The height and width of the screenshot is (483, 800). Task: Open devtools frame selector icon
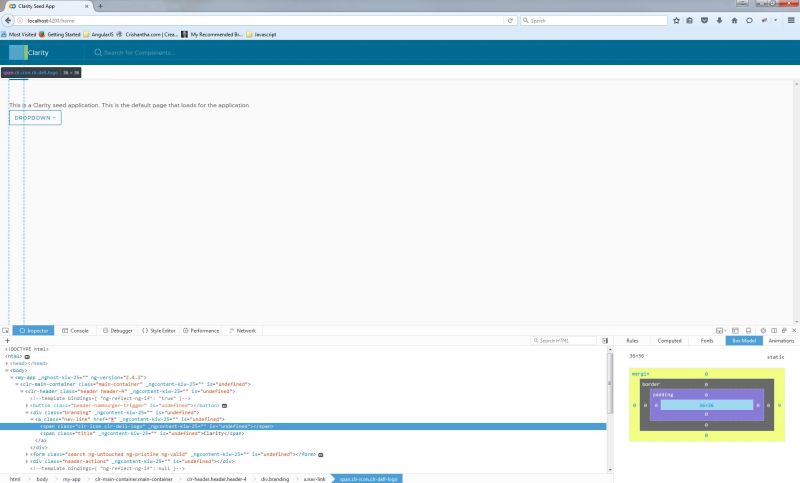(x=720, y=331)
